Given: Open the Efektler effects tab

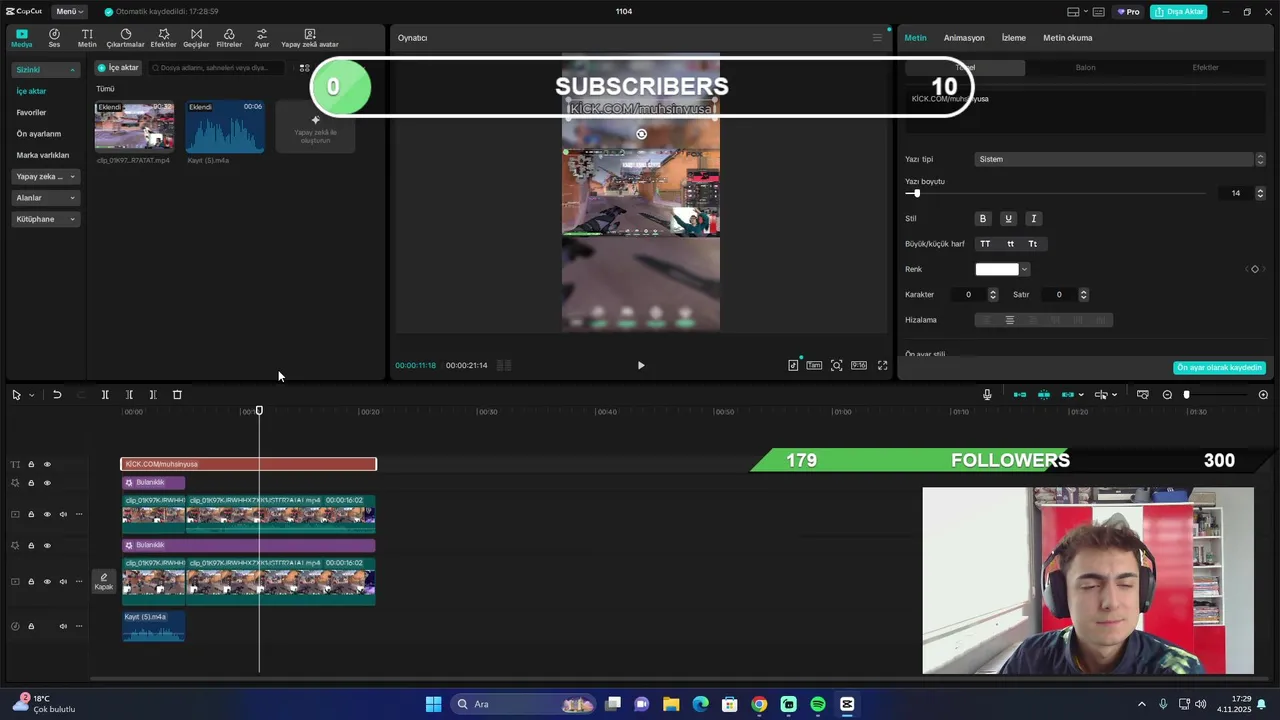Looking at the screenshot, I should [163, 38].
